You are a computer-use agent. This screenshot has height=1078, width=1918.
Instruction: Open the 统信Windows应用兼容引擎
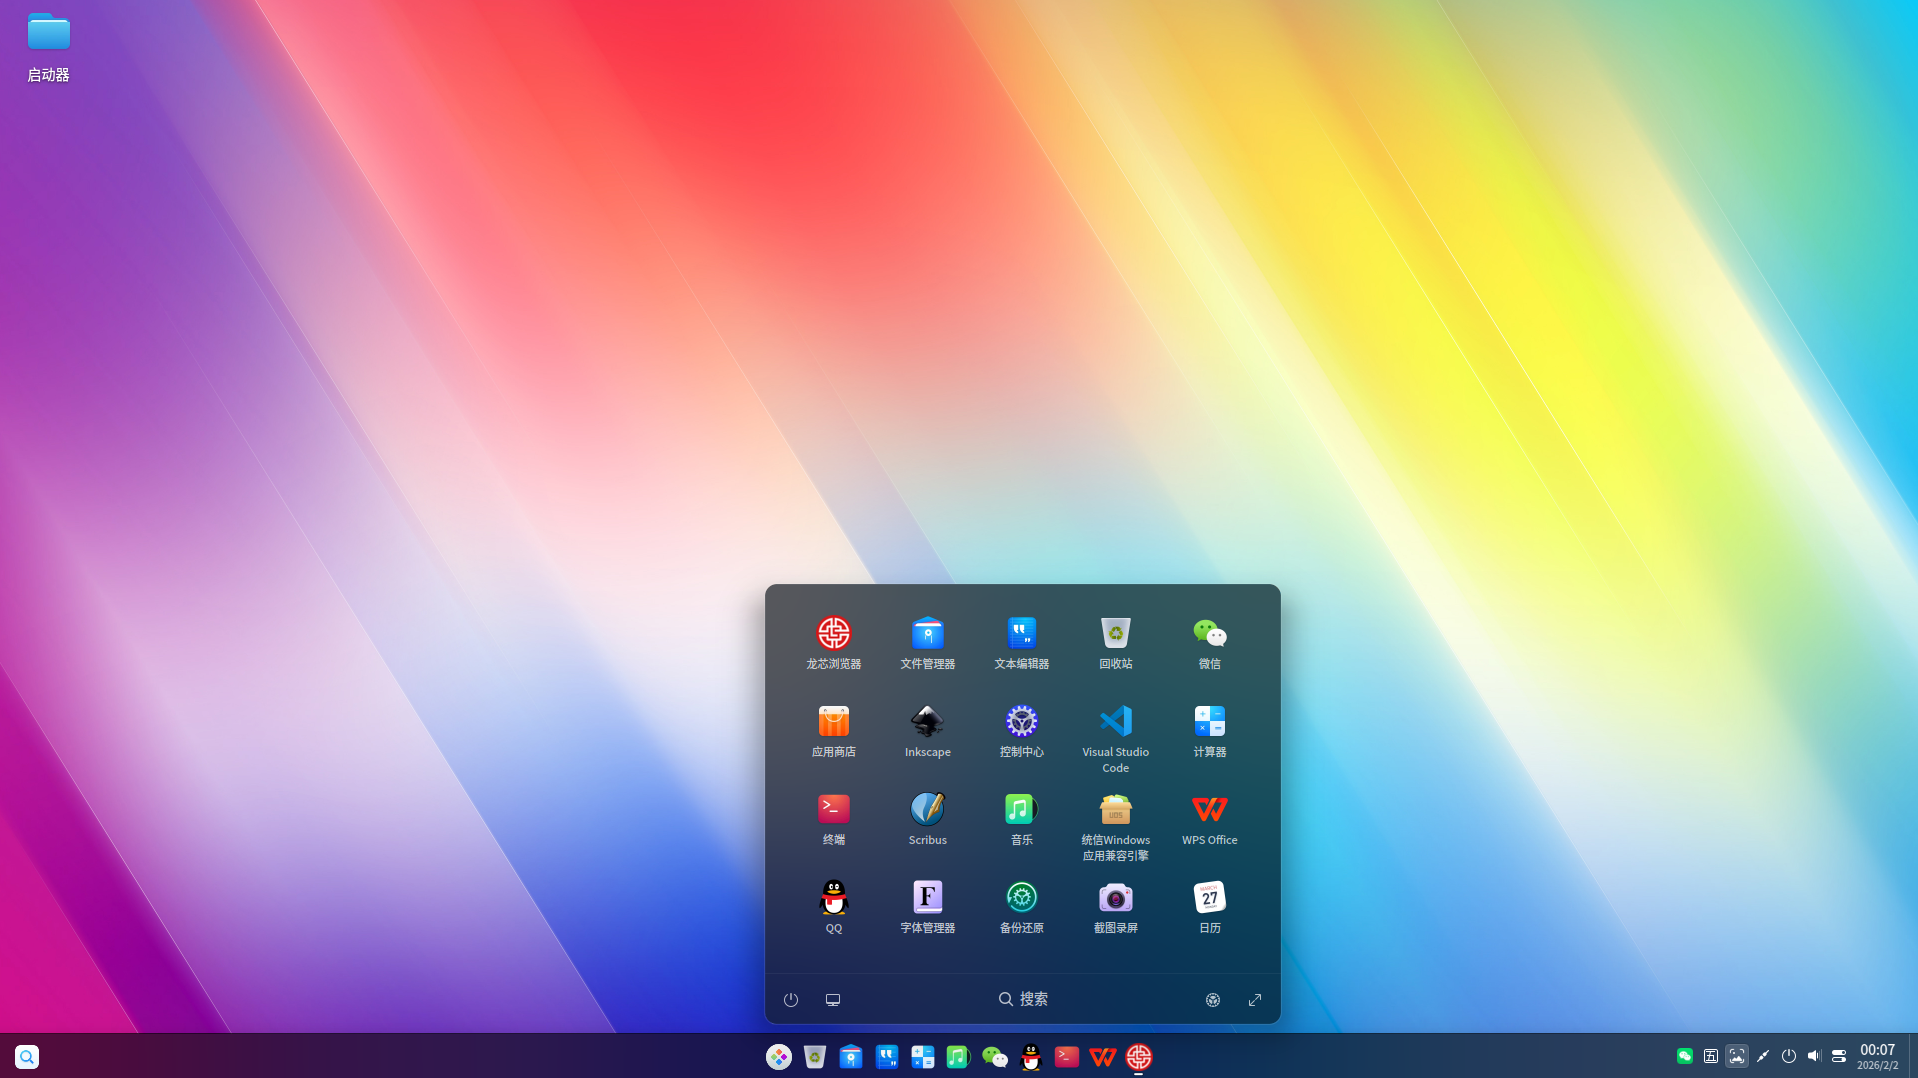coord(1115,807)
